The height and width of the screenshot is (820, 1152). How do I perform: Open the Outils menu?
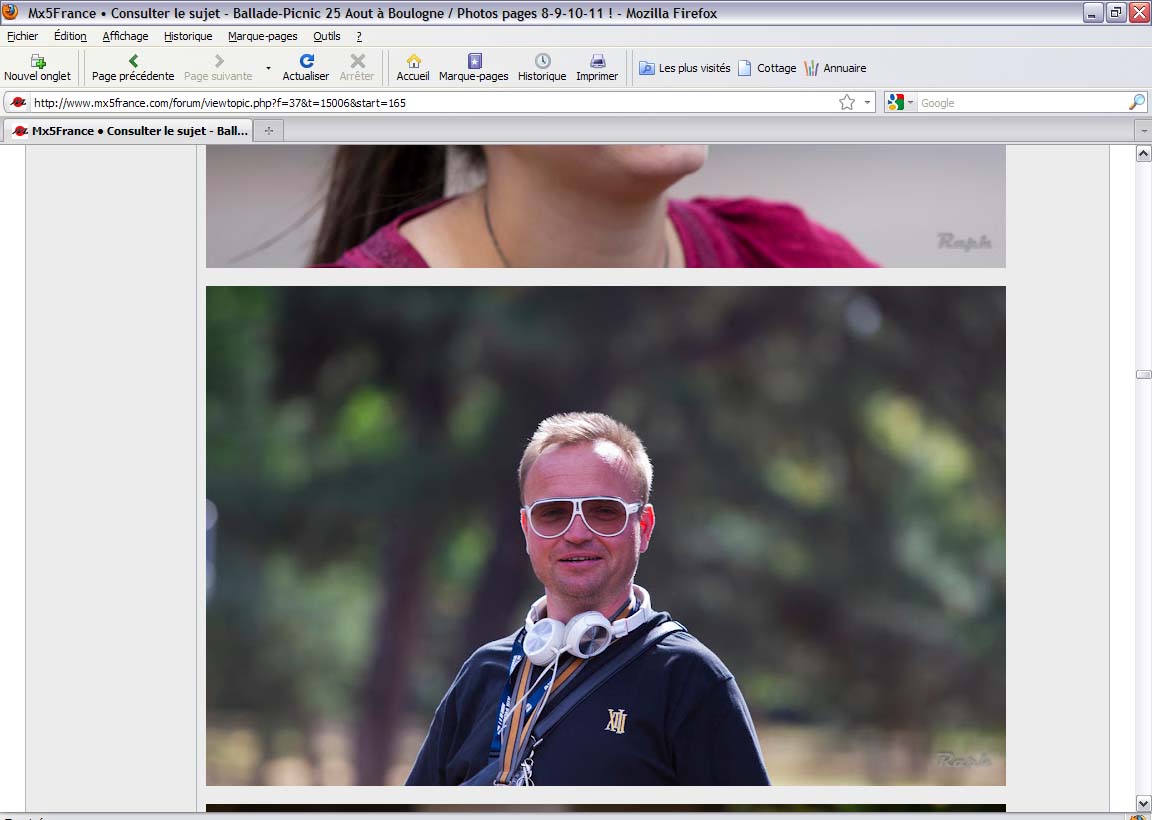(x=327, y=36)
